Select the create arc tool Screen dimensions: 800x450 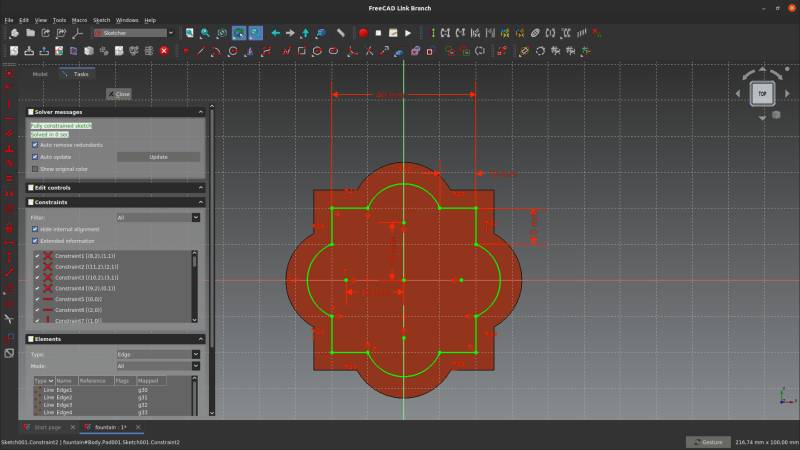(215, 51)
